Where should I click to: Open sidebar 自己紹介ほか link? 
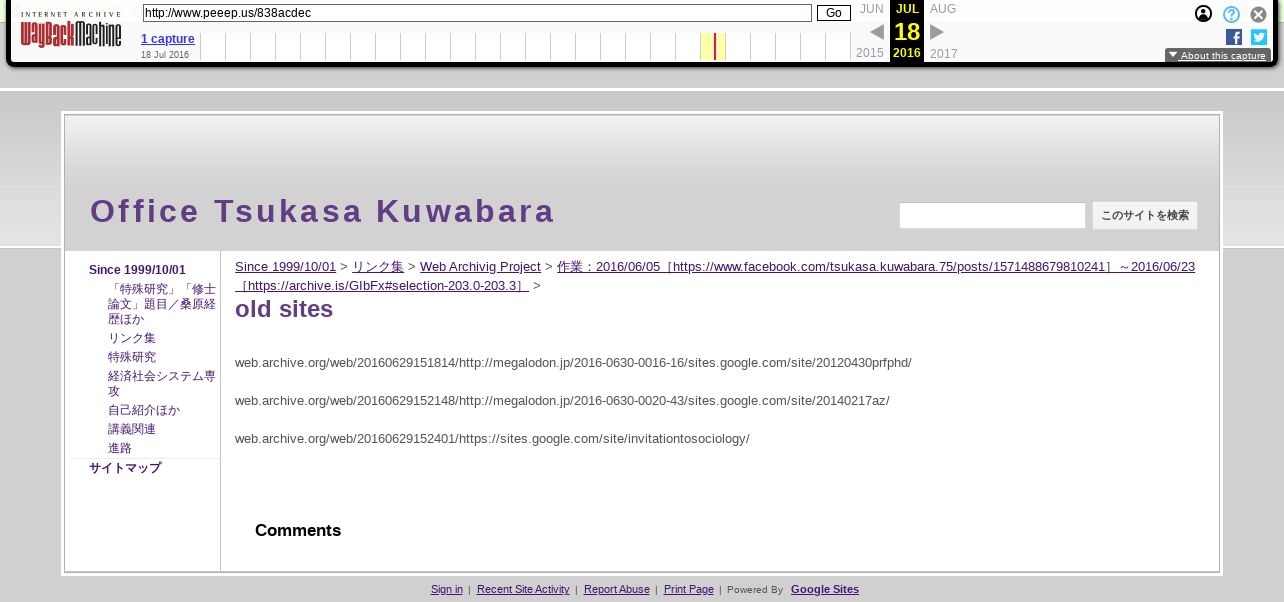tap(144, 410)
